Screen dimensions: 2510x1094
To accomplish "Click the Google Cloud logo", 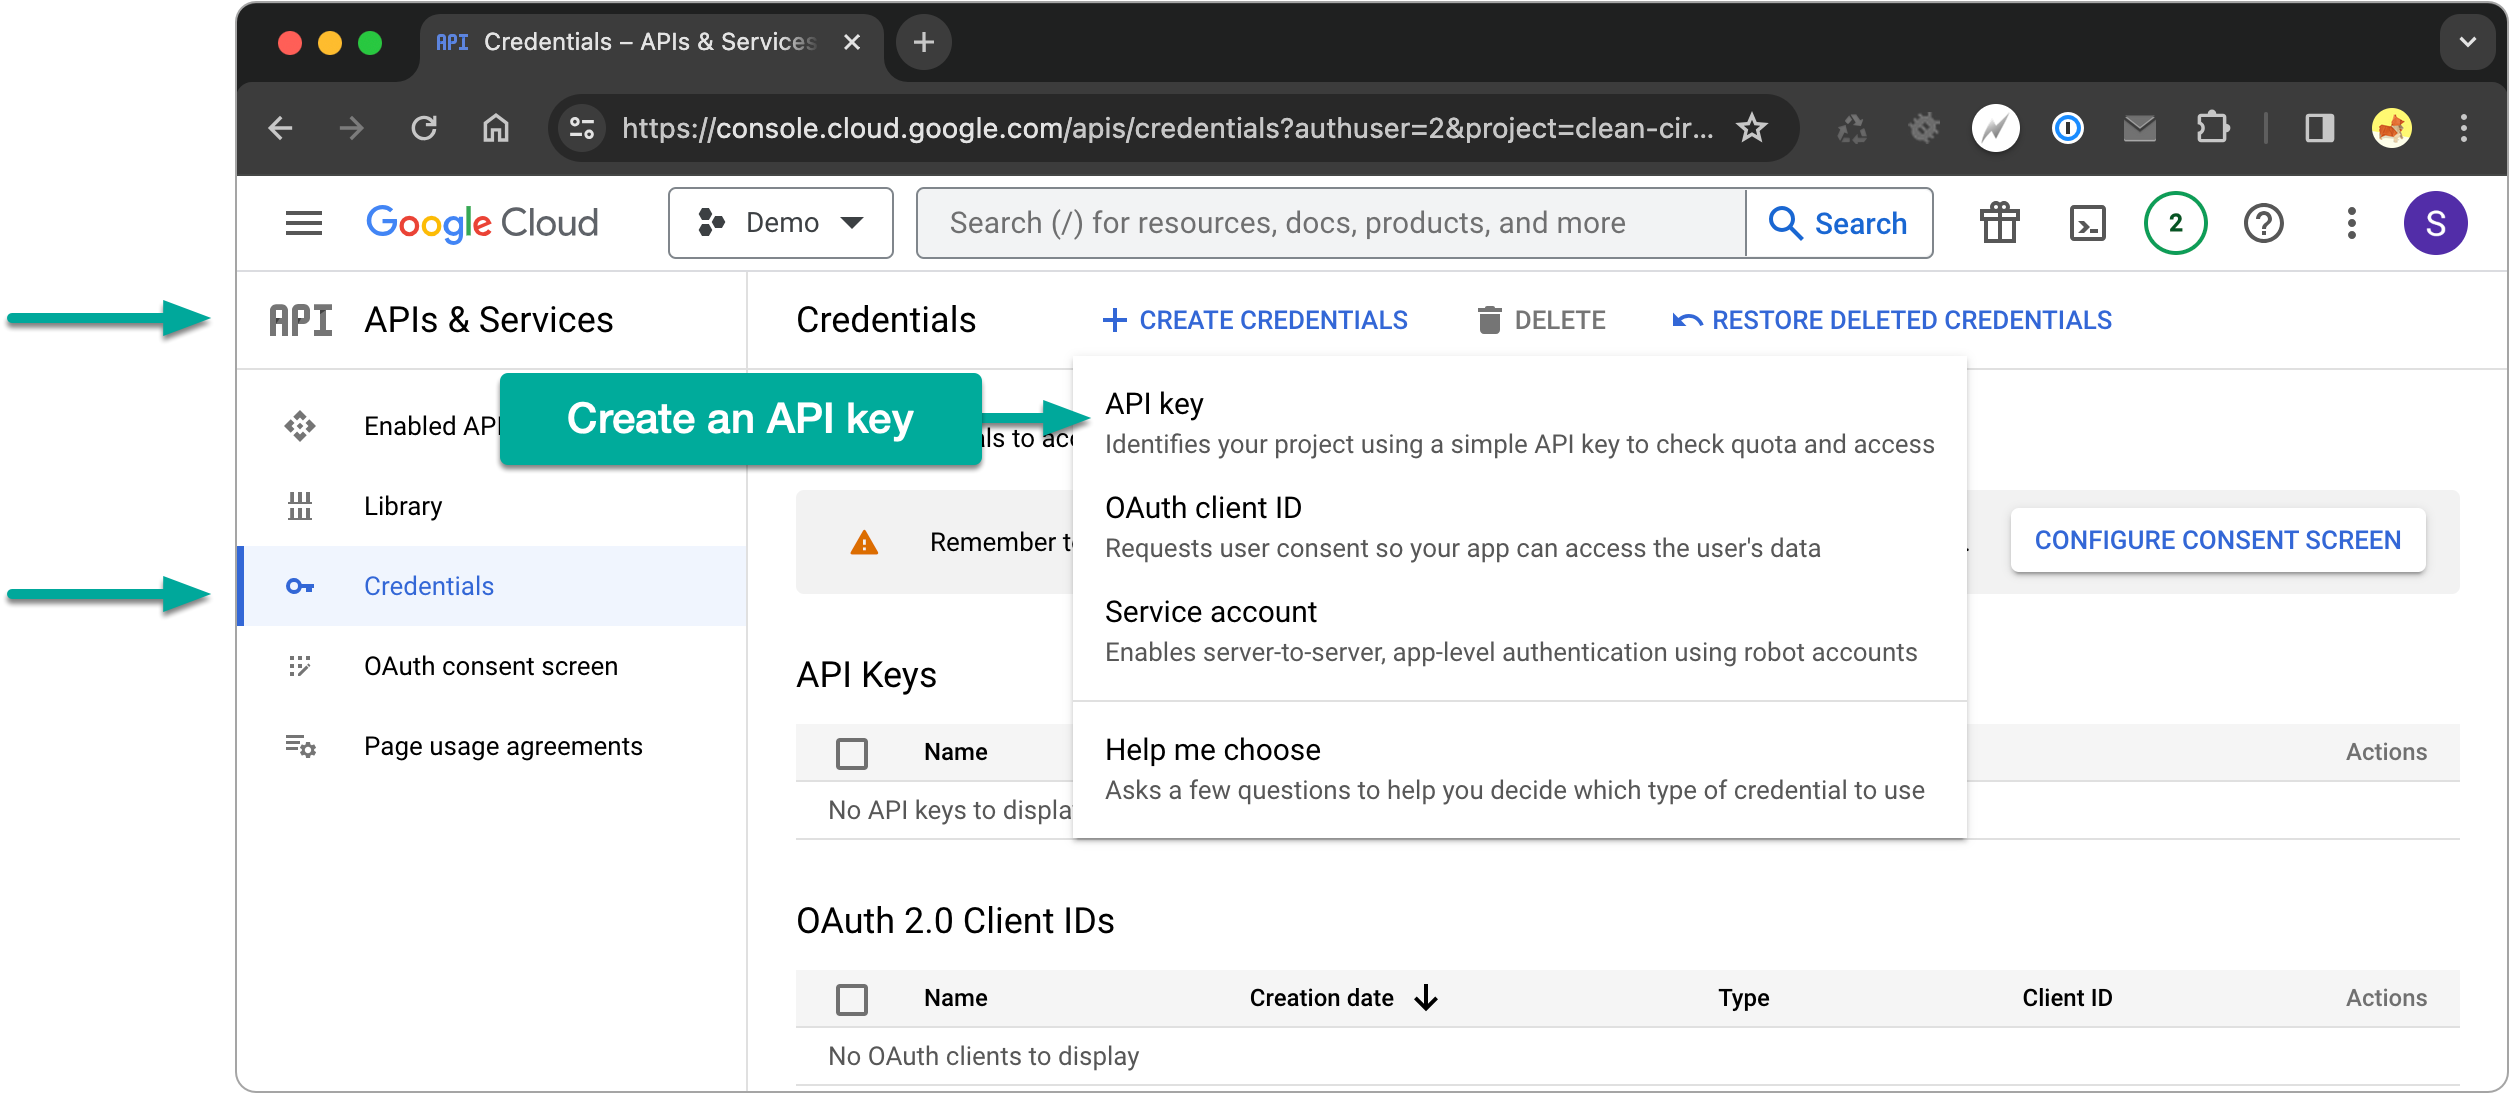I will click(x=482, y=223).
